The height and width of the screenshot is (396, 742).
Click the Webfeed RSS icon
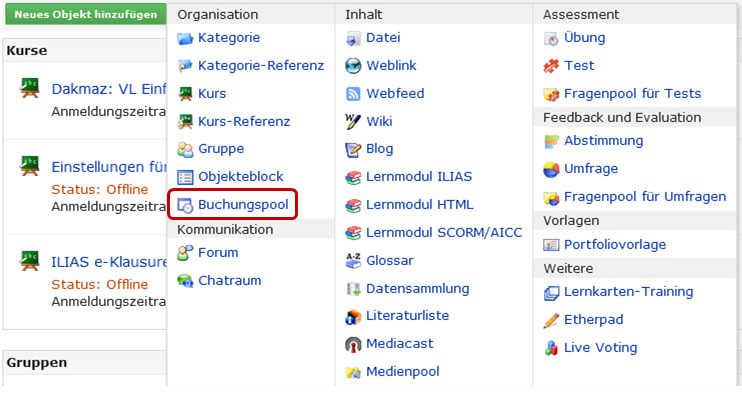(353, 94)
